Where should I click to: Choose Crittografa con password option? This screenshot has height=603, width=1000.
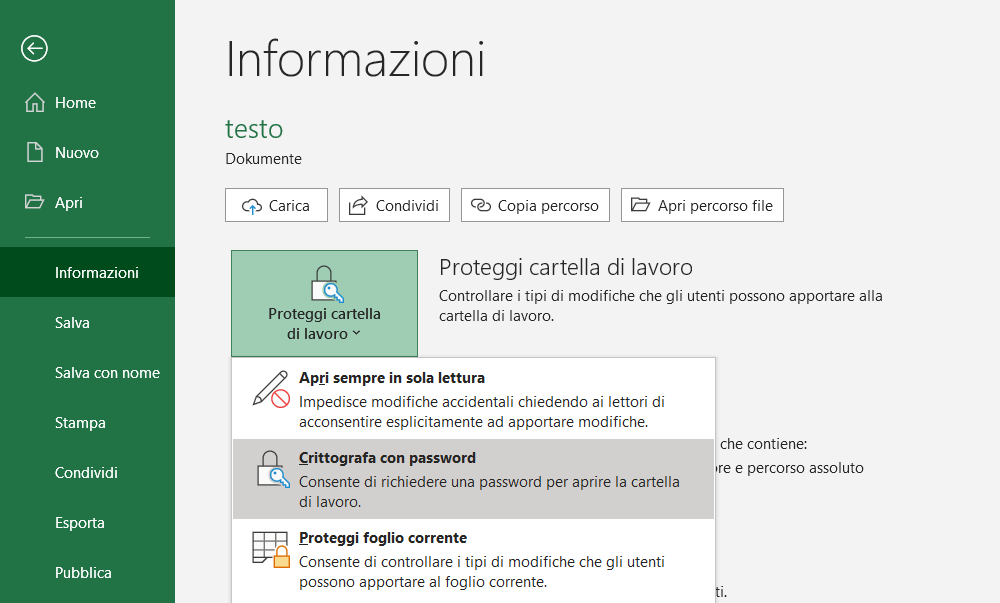(473, 479)
